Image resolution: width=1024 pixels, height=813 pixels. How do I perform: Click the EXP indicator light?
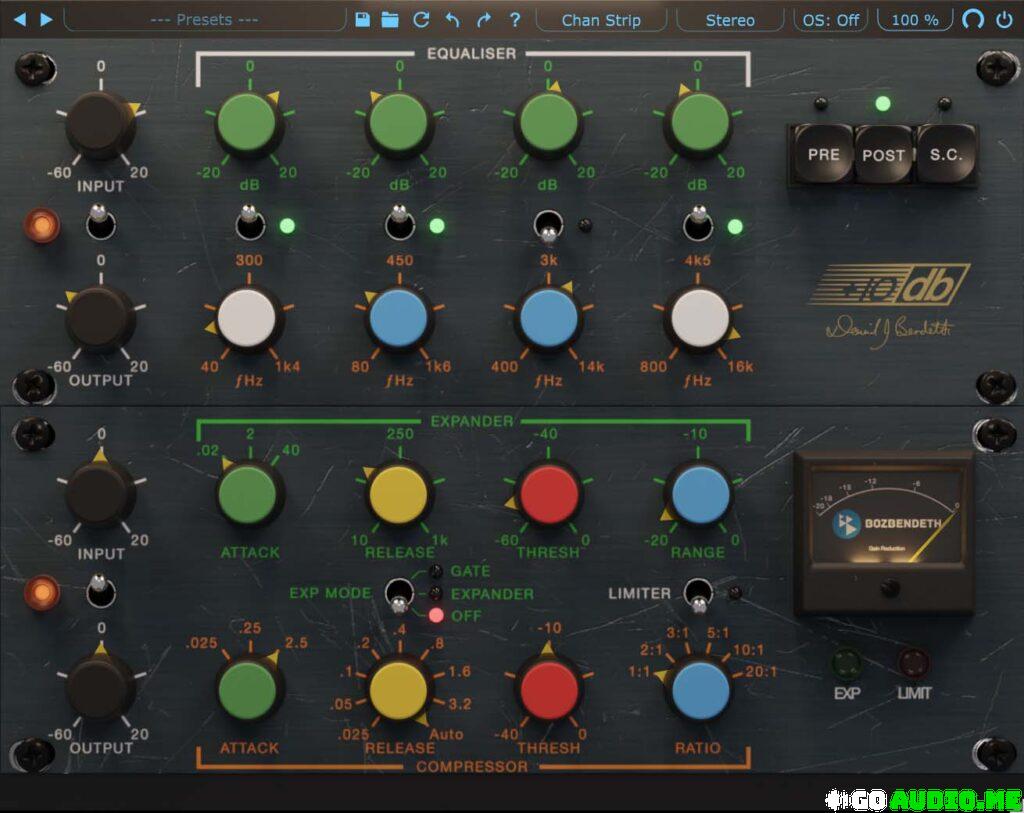pos(847,663)
